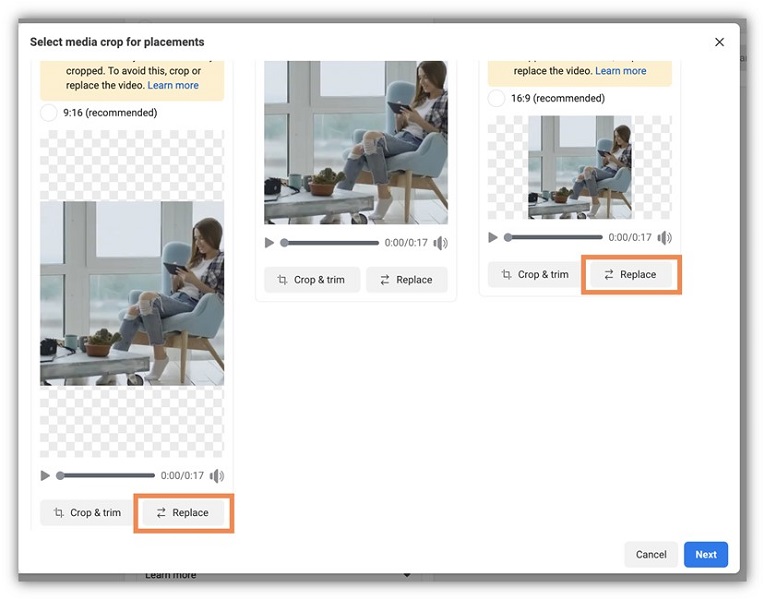Click the 9:16 video progress slider
Image resolution: width=765 pixels, height=600 pixels.
(x=106, y=476)
